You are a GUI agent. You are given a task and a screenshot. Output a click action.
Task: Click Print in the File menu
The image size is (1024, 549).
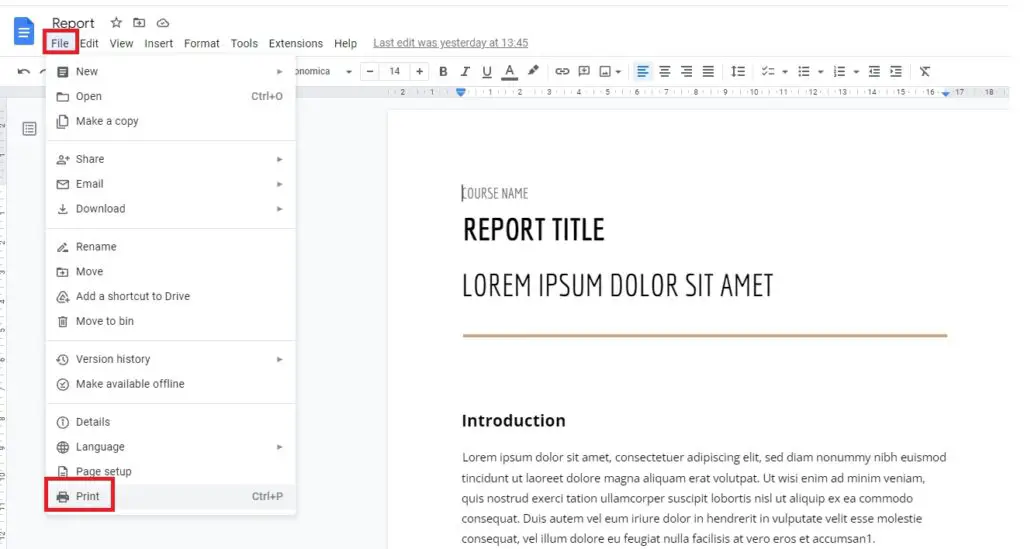pos(170,496)
